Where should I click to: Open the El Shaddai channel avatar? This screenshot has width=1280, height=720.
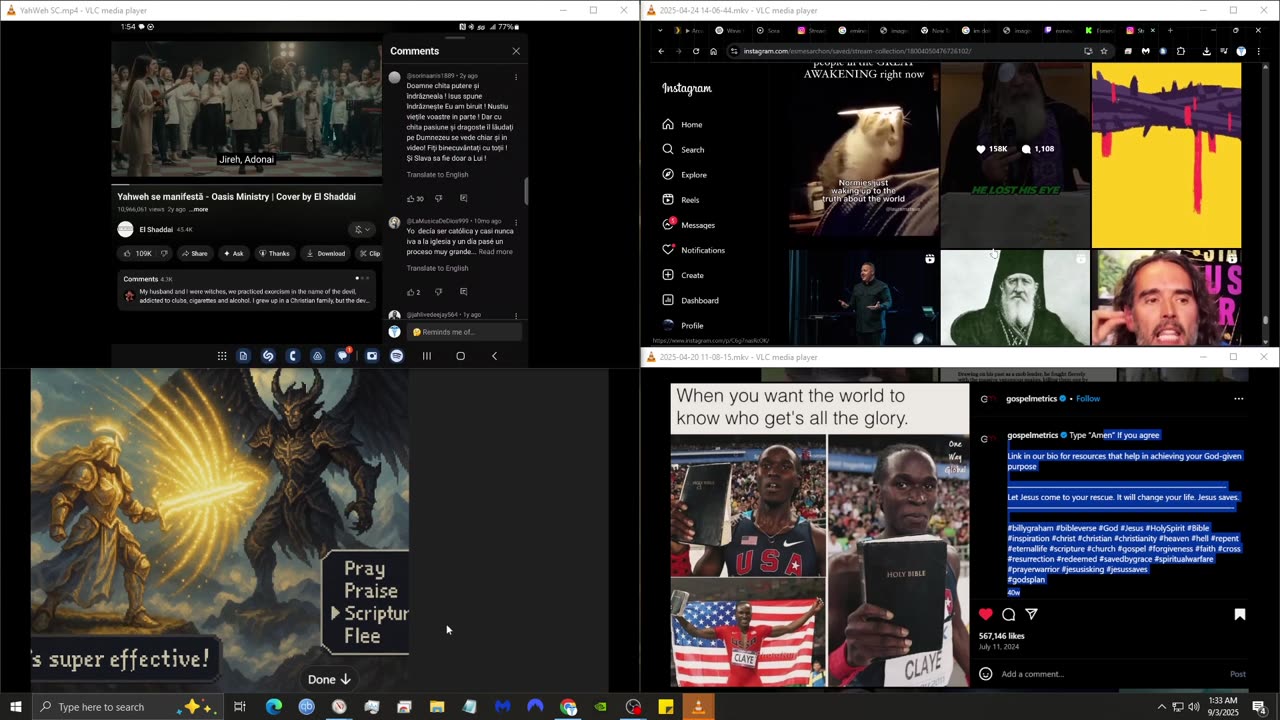(x=125, y=229)
